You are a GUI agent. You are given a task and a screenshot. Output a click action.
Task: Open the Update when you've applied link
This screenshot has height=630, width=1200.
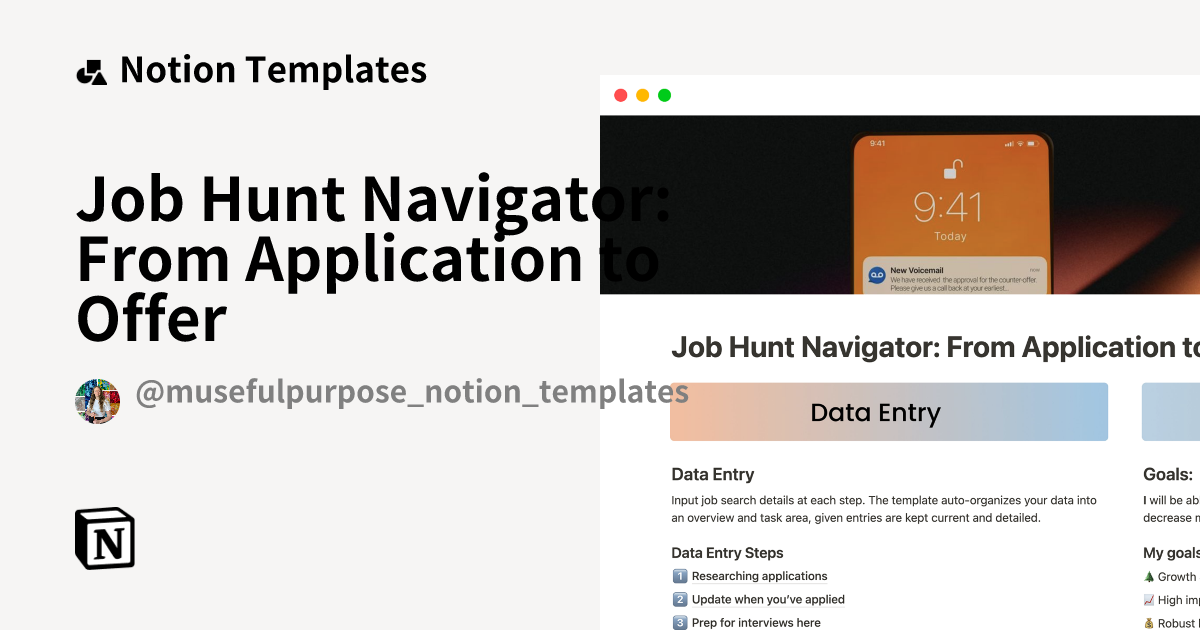768,599
